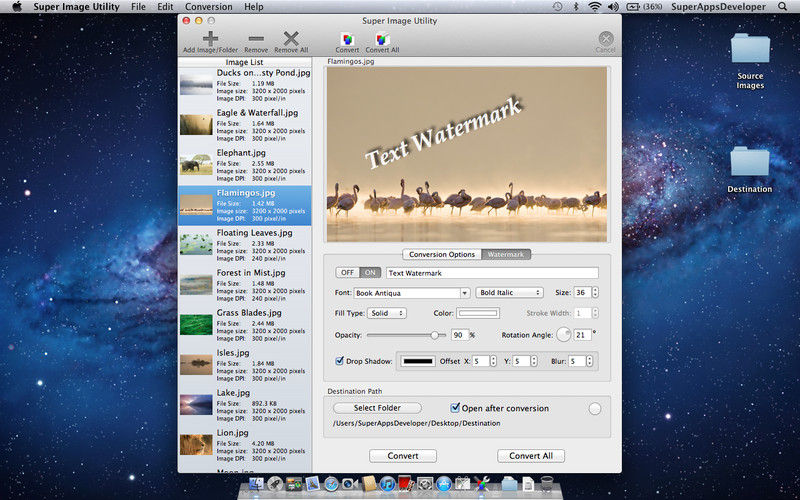Screen dimensions: 800x500
Task: Click the battery status icon
Action: tap(633, 7)
